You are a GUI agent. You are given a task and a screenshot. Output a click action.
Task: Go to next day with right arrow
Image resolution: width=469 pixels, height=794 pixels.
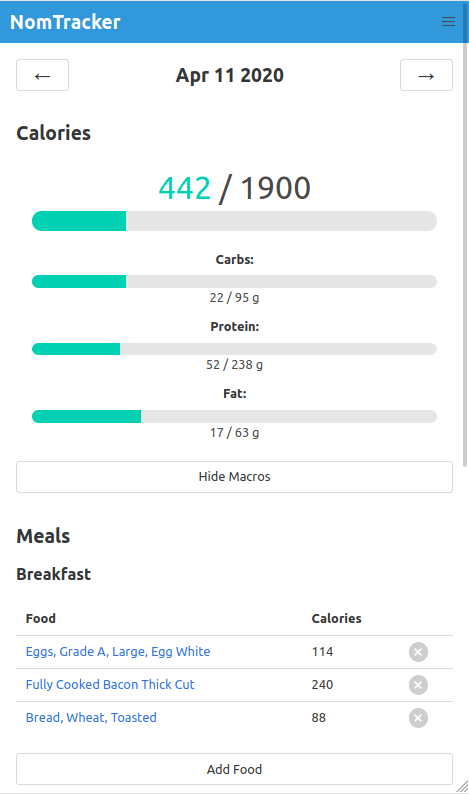(x=426, y=75)
